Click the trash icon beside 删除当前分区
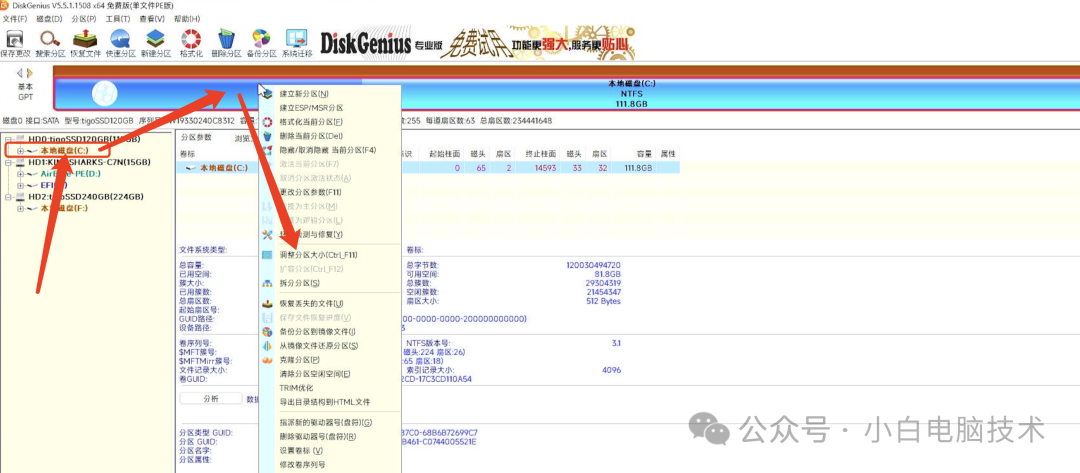This screenshot has width=1080, height=473. [268, 136]
